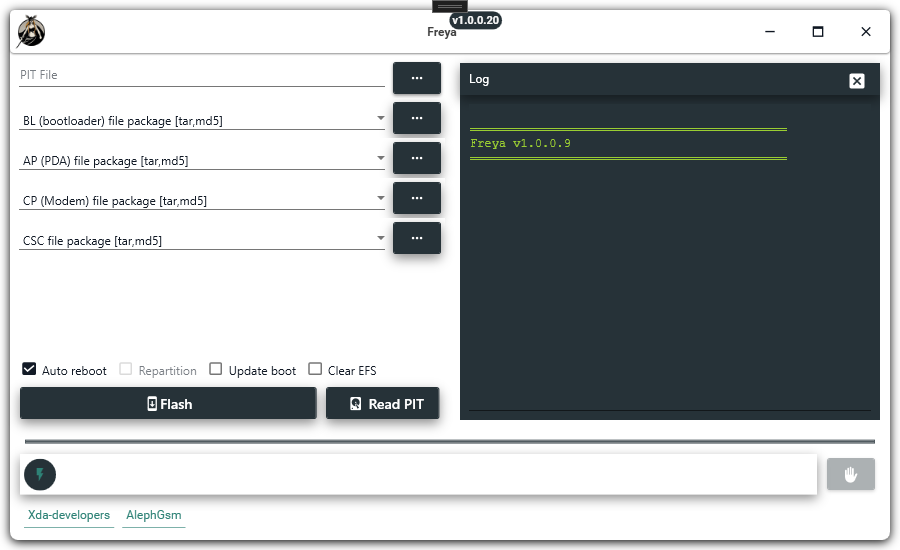Browse for BL bootloader file package
Image resolution: width=900 pixels, height=550 pixels.
point(417,118)
